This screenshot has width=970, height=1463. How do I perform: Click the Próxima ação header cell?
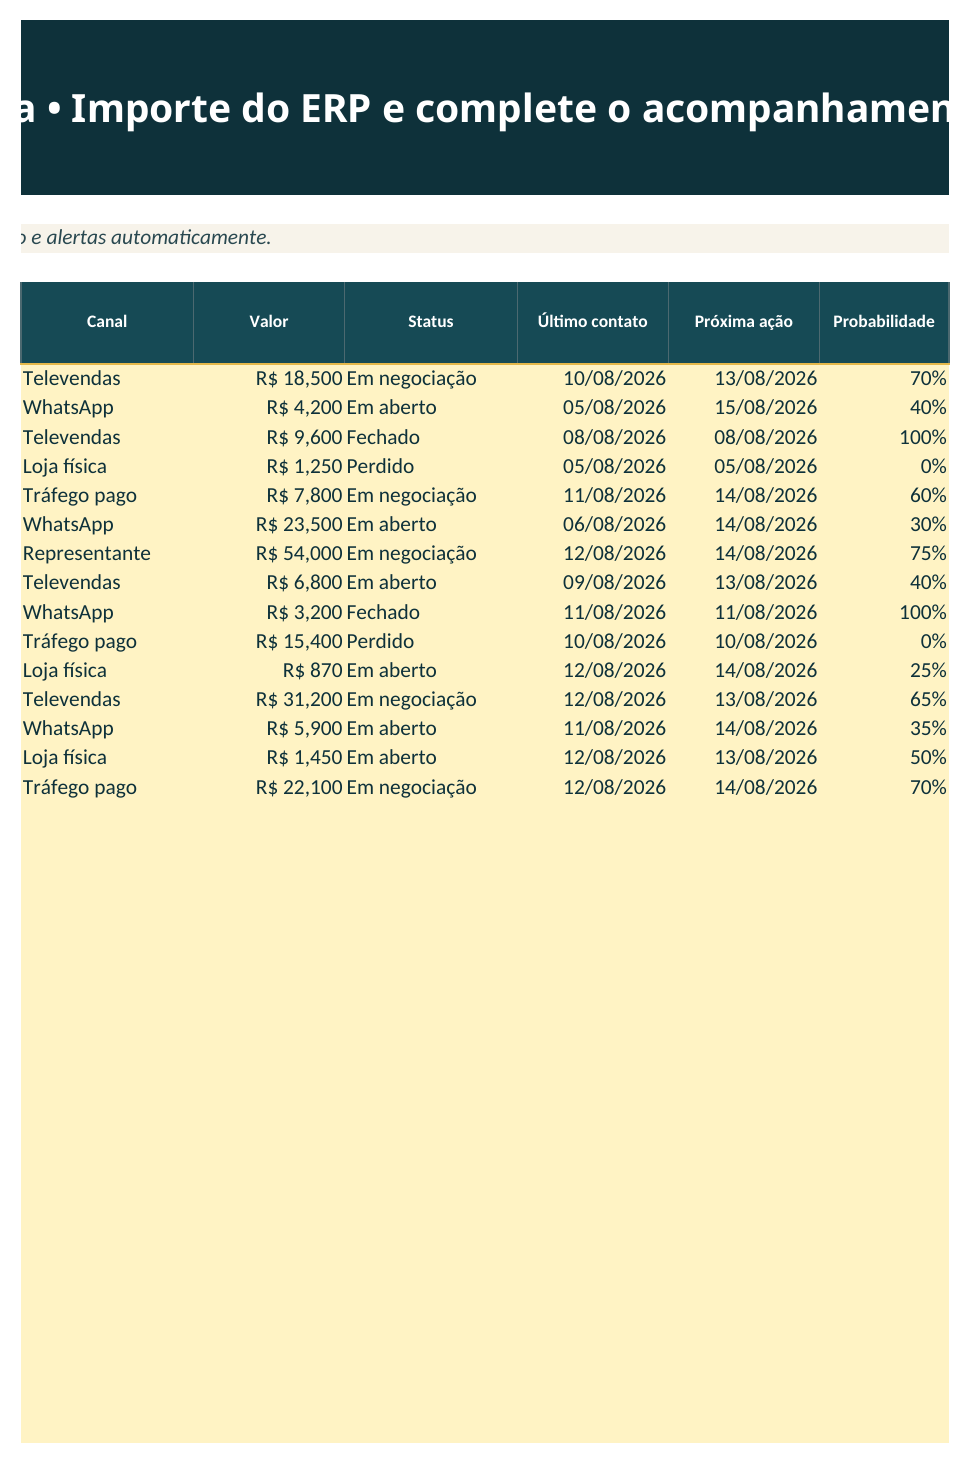[x=744, y=322]
